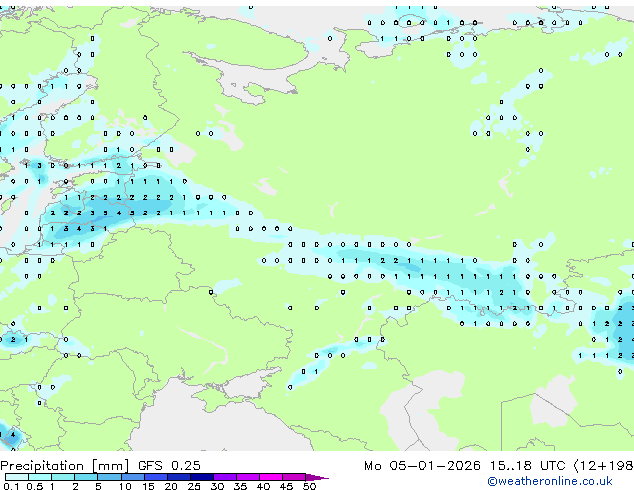Pick the 10–15 mm blue legend swatch
634x490 pixels.
click(x=132, y=477)
